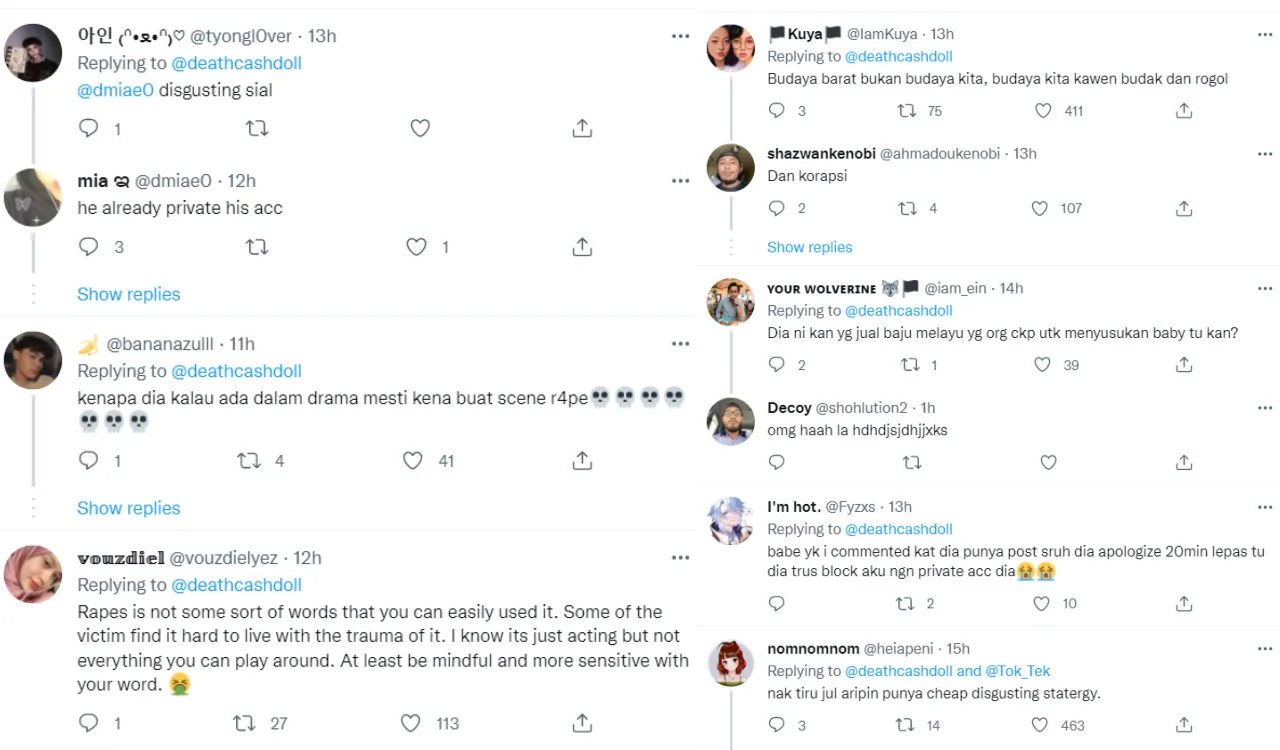Retweet Kuya's reply with 75 retweets

point(907,111)
